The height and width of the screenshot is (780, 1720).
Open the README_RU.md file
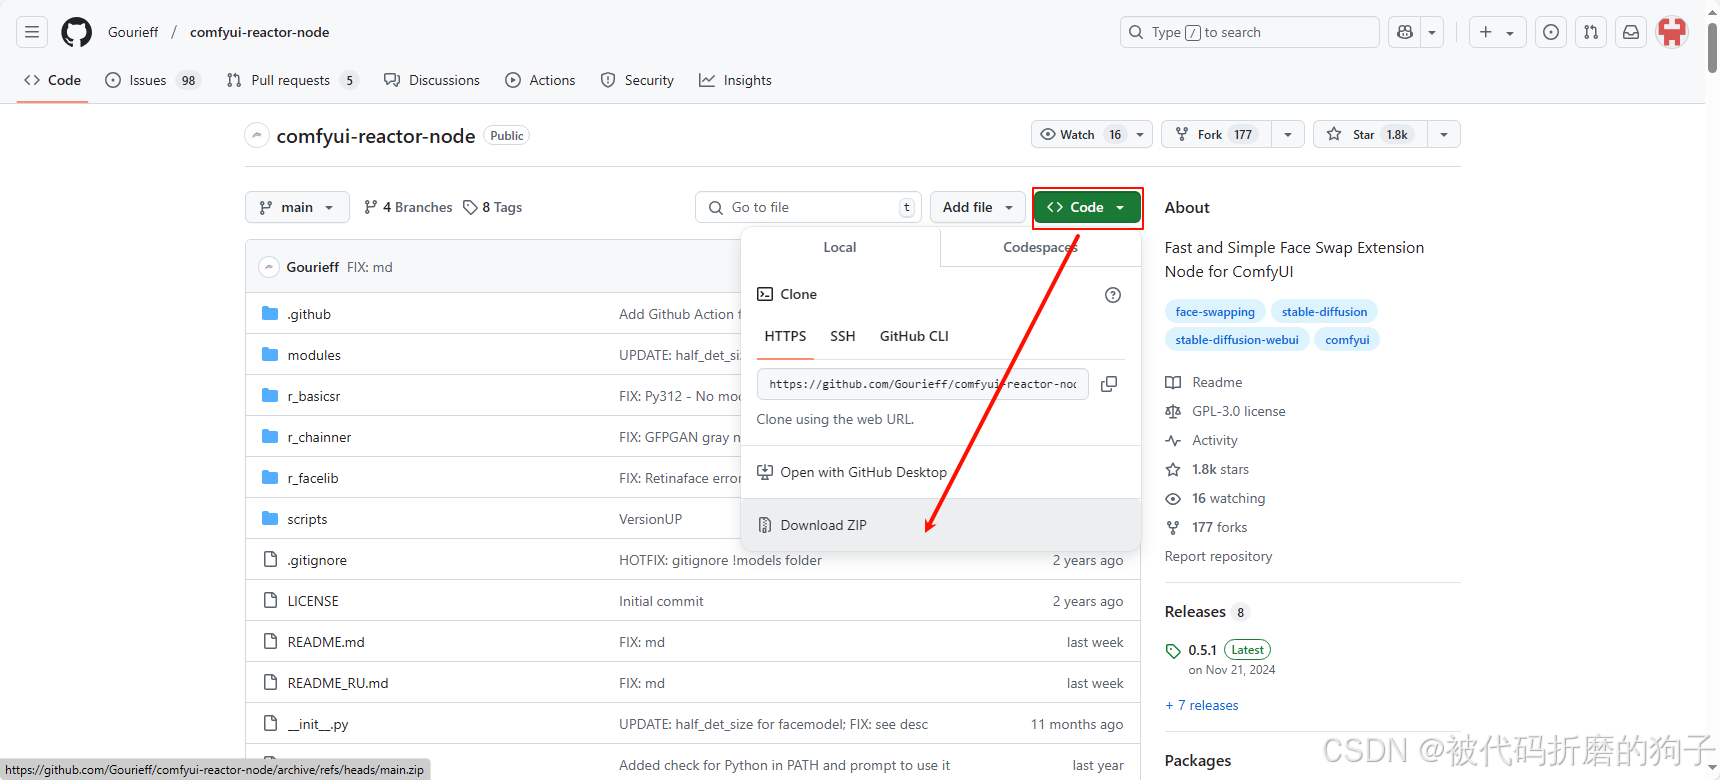coord(338,683)
